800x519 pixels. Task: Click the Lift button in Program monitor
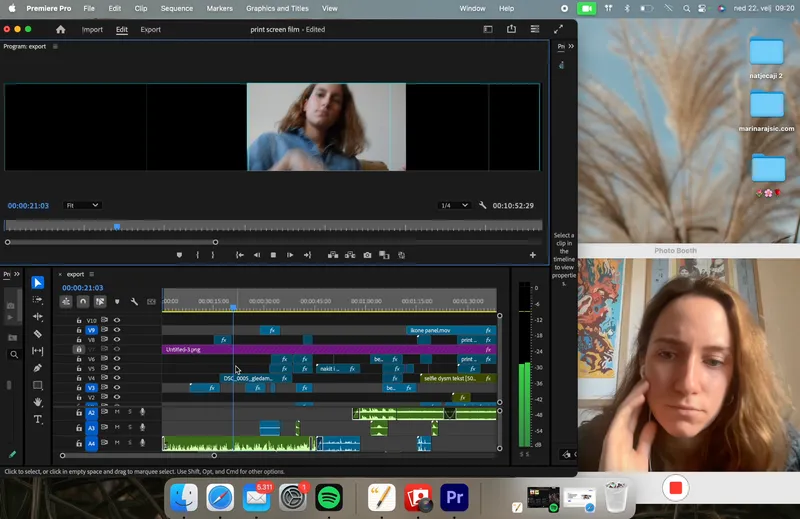pyautogui.click(x=333, y=255)
